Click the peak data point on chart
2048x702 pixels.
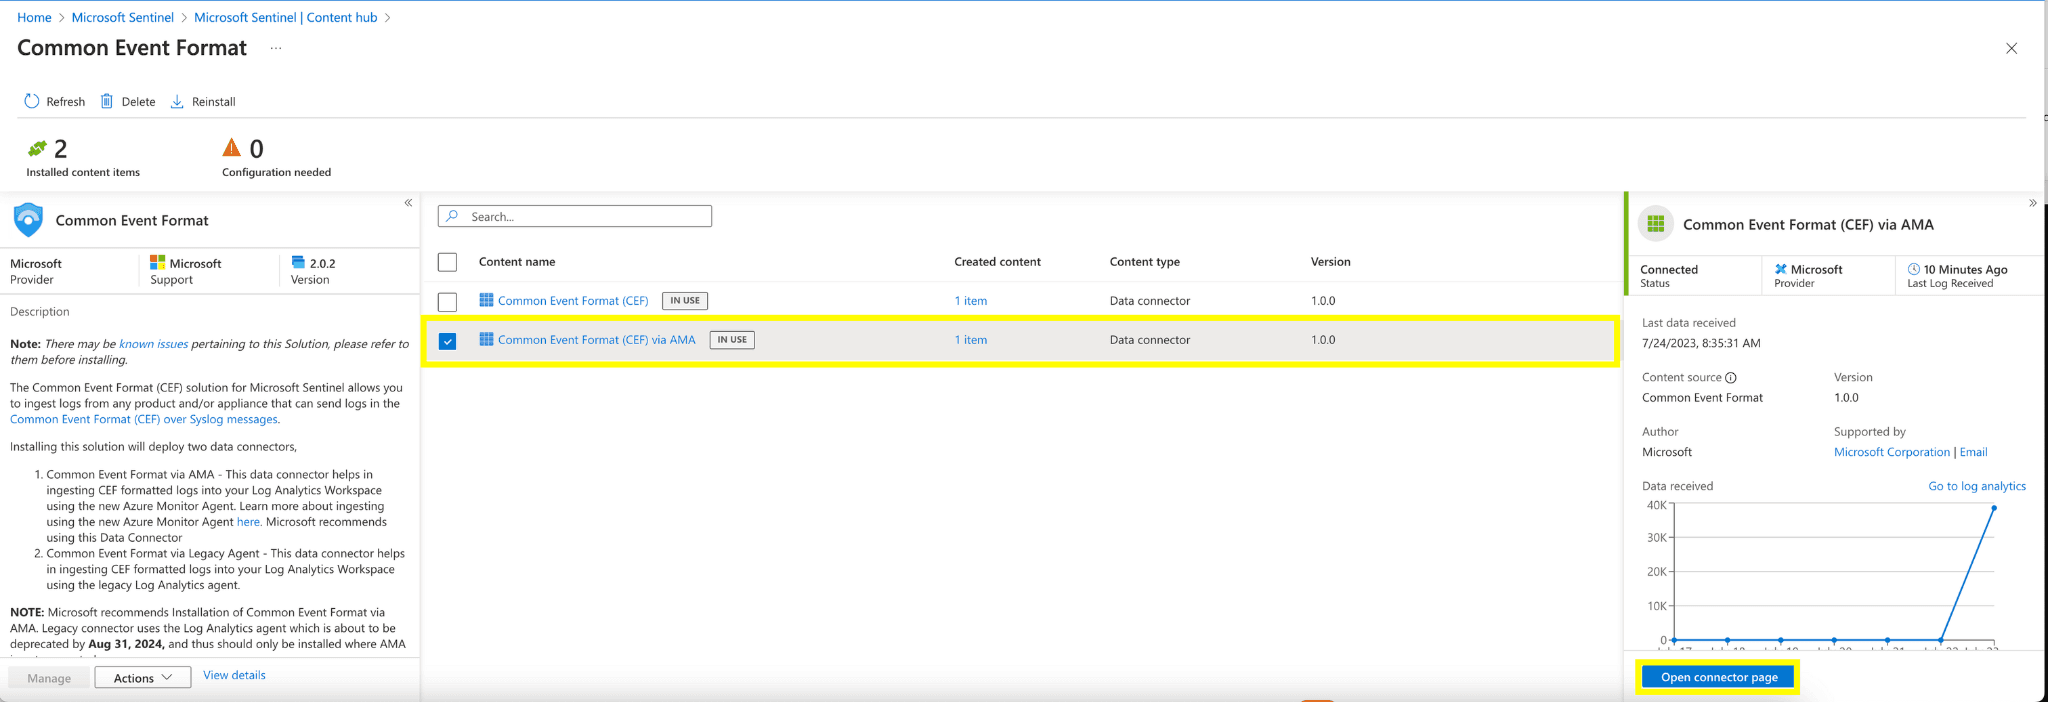tap(1993, 508)
